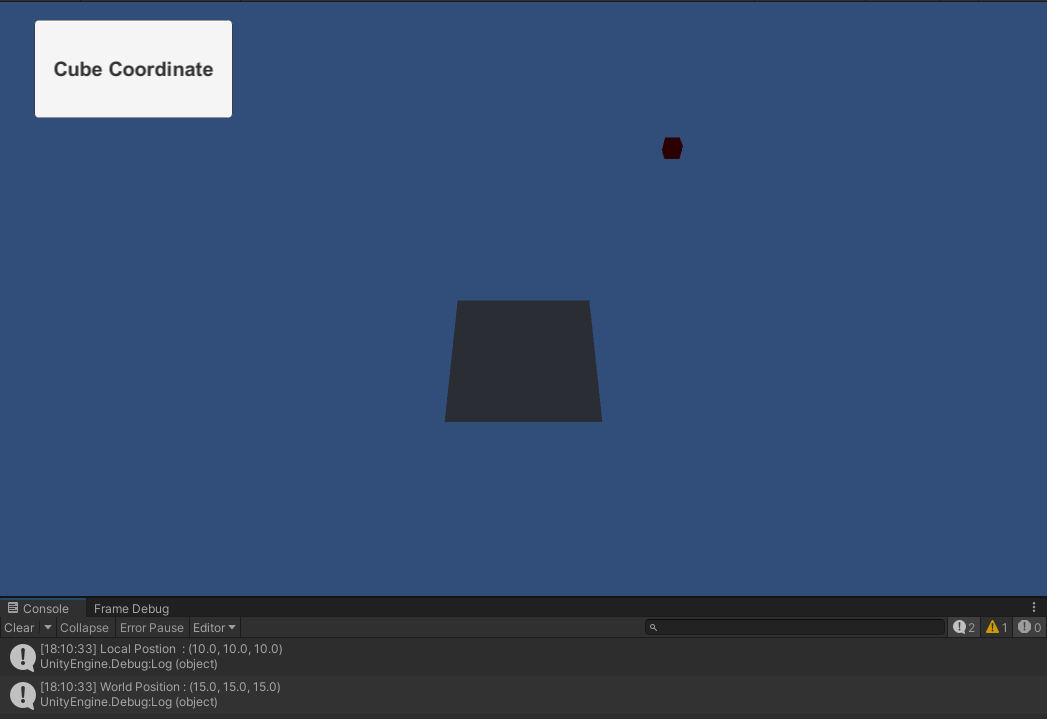The width and height of the screenshot is (1047, 719).
Task: Click the Cube Coordinate button
Action: tap(134, 69)
